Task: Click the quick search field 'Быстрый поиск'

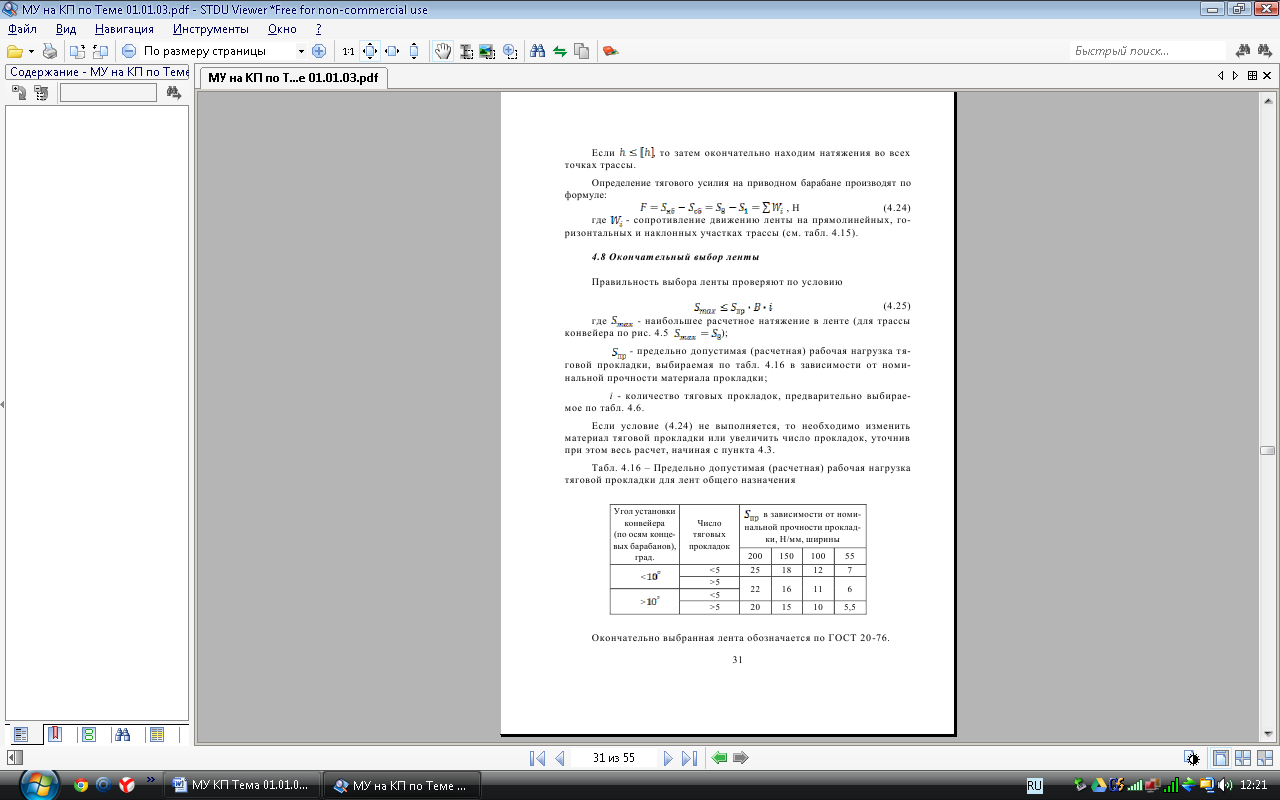Action: (x=1147, y=51)
